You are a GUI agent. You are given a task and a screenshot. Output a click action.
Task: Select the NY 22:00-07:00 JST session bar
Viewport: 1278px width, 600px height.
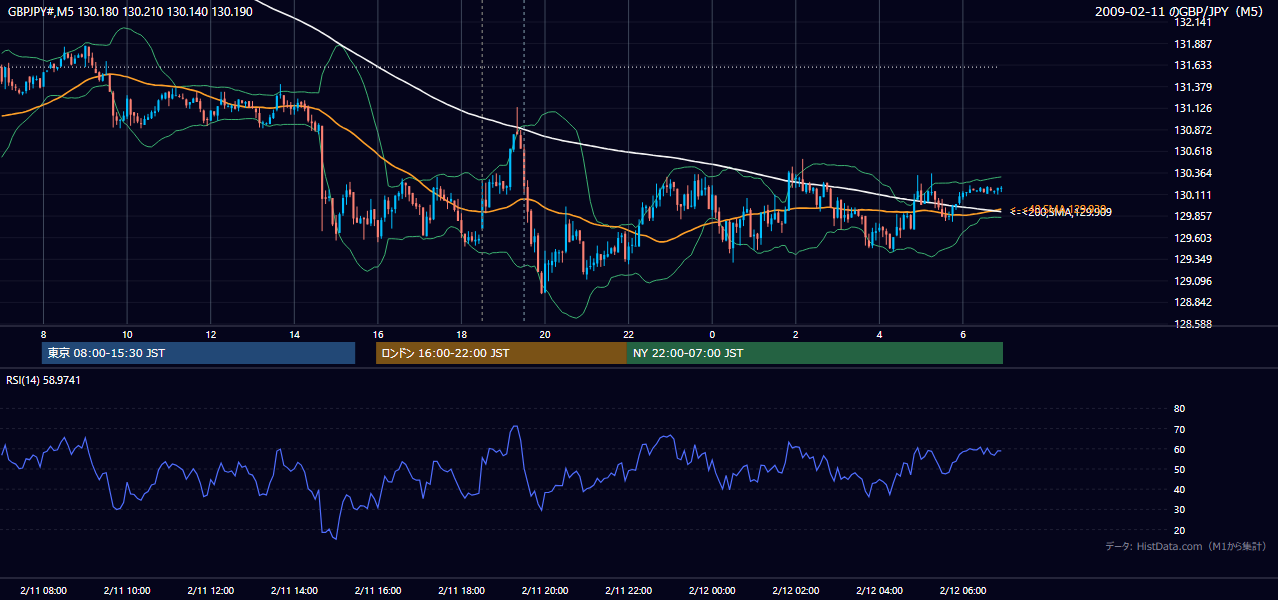815,353
